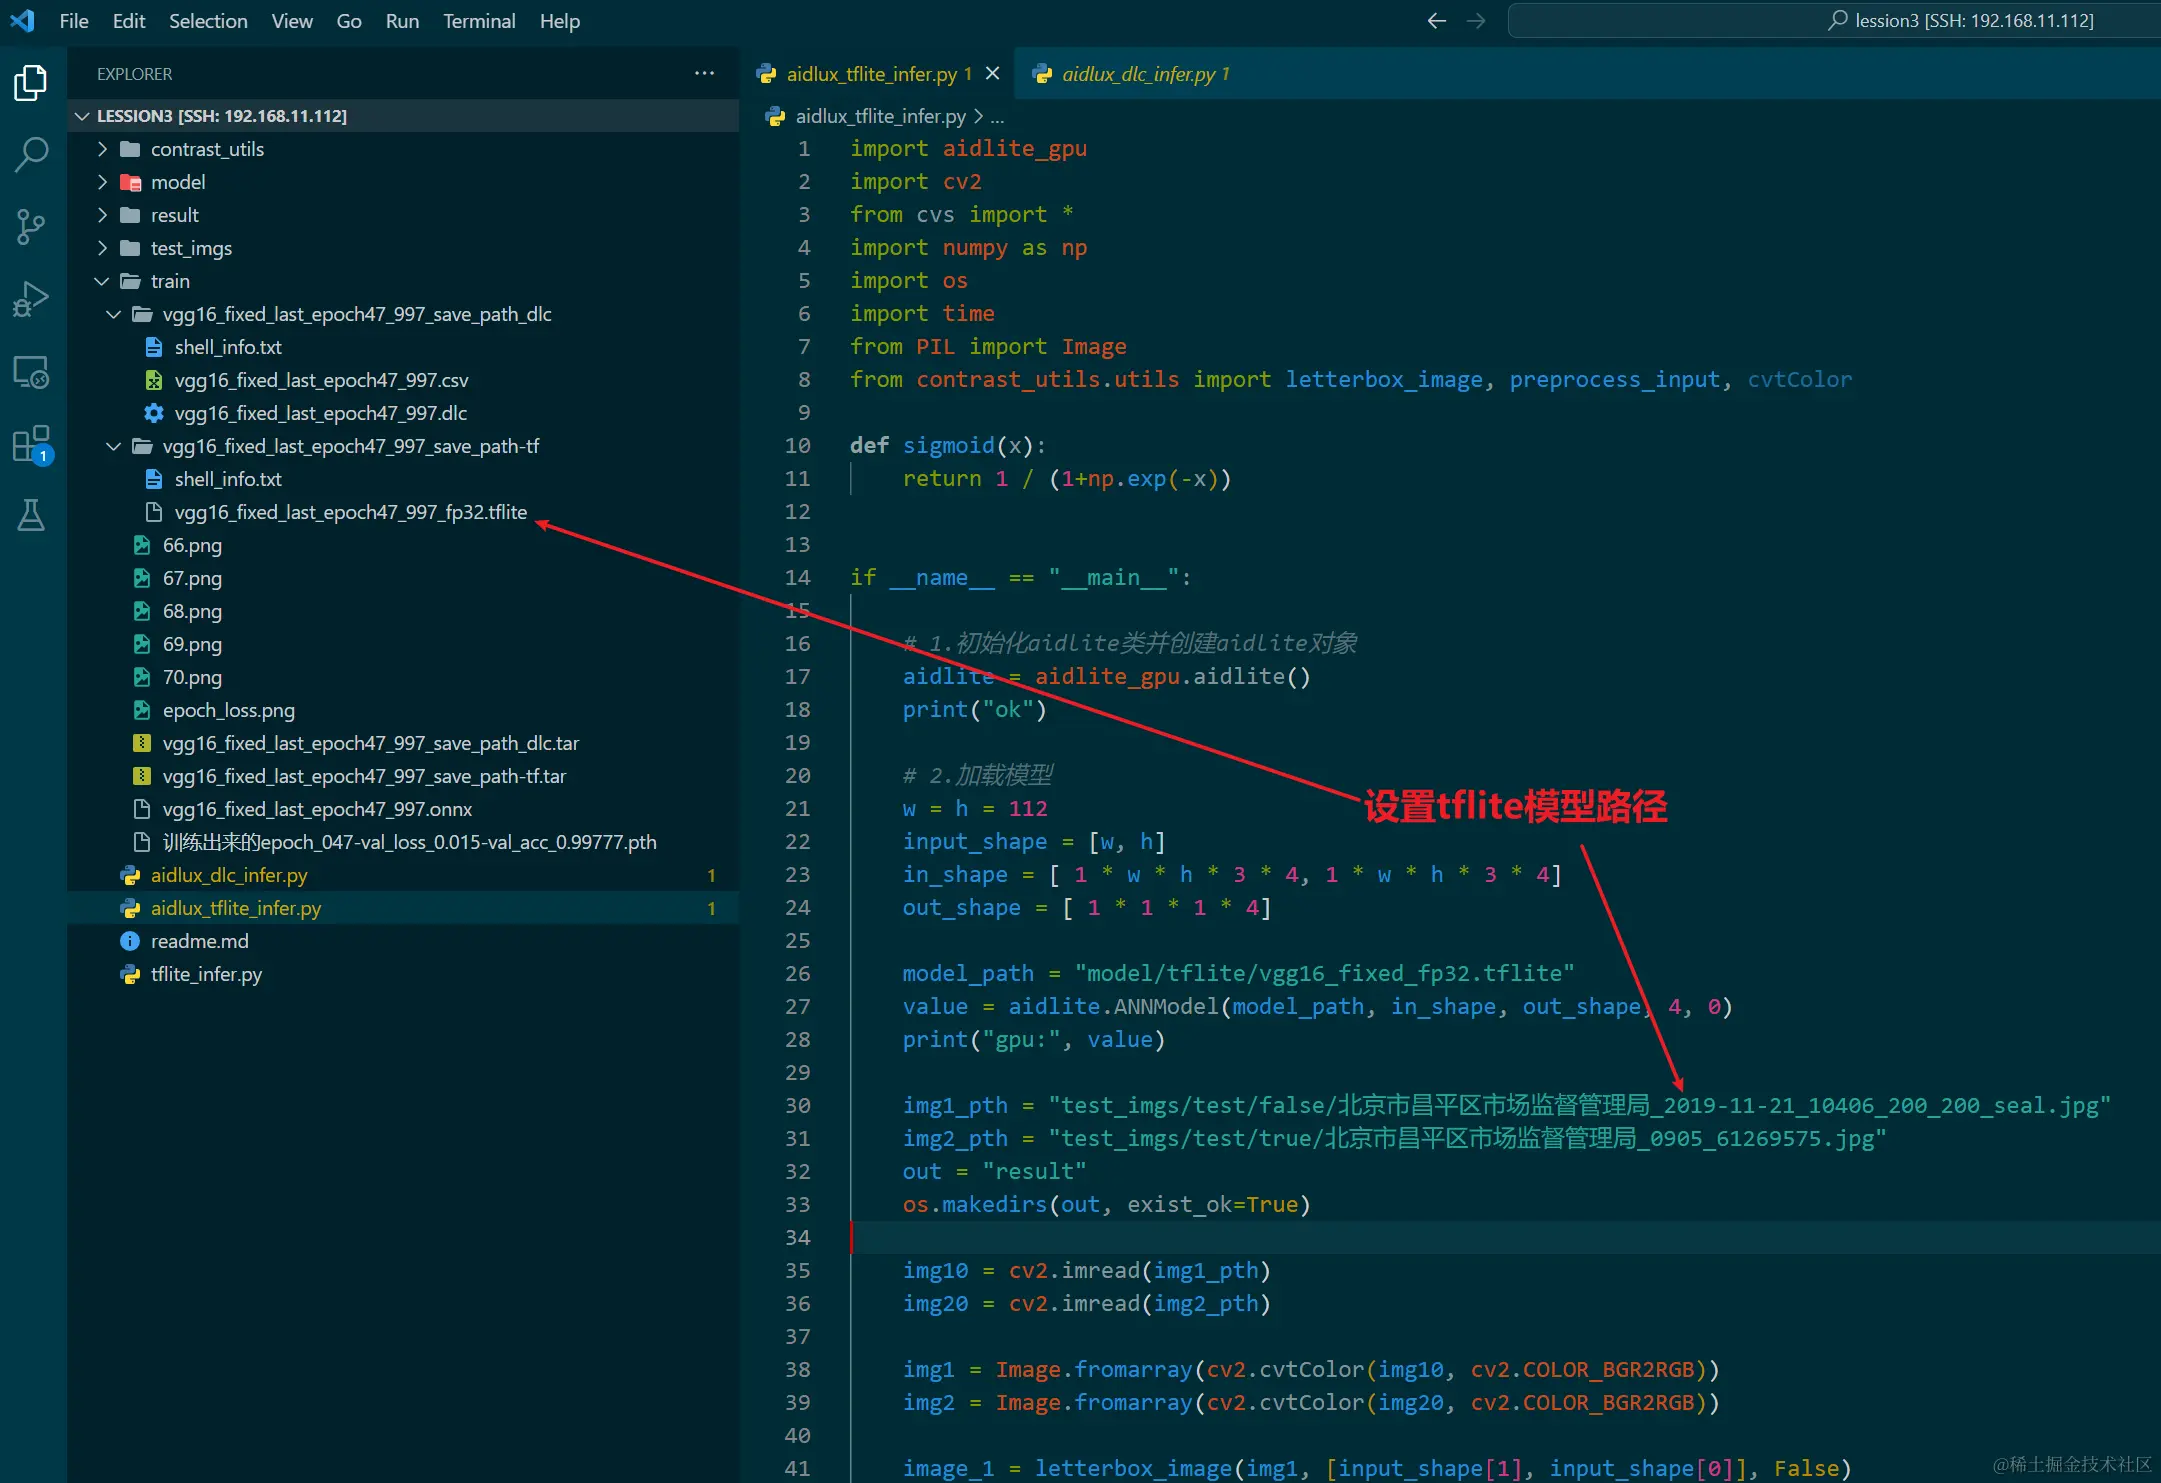Expand the contrast_utils folder
The width and height of the screenshot is (2161, 1483).
coord(103,149)
